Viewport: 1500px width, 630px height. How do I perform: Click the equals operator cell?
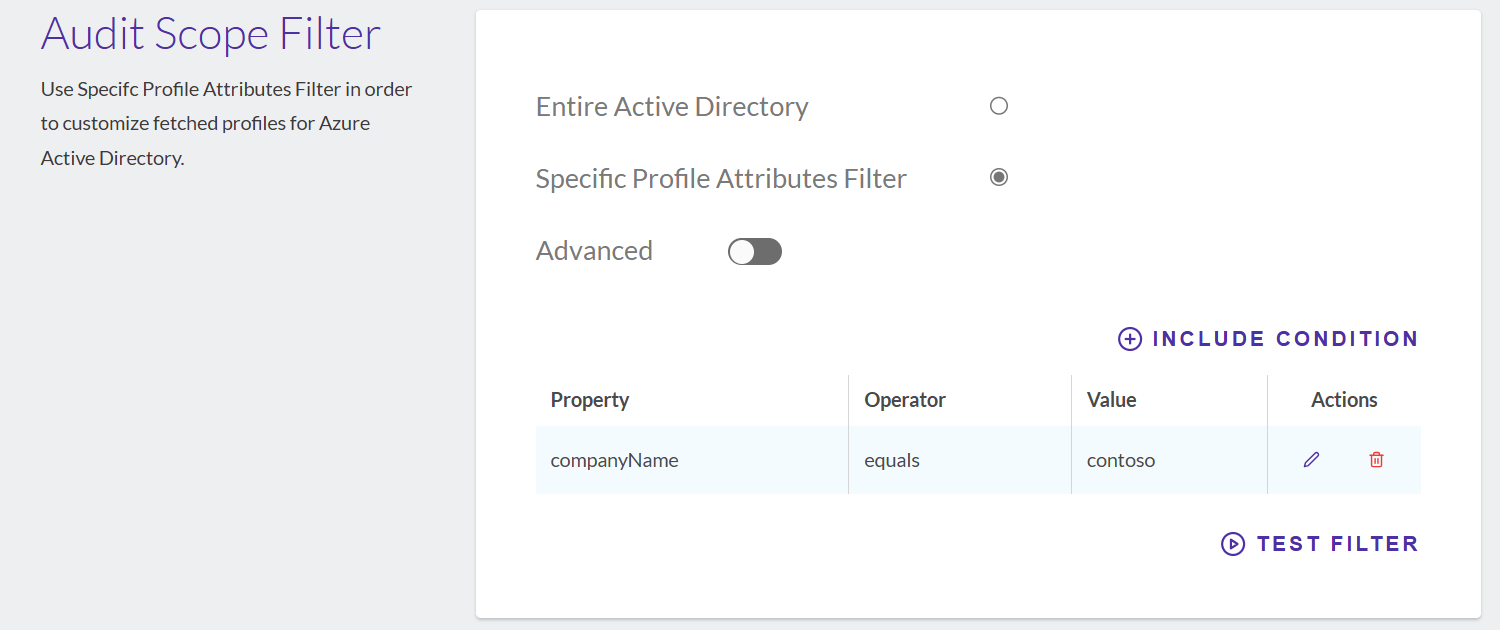point(960,460)
